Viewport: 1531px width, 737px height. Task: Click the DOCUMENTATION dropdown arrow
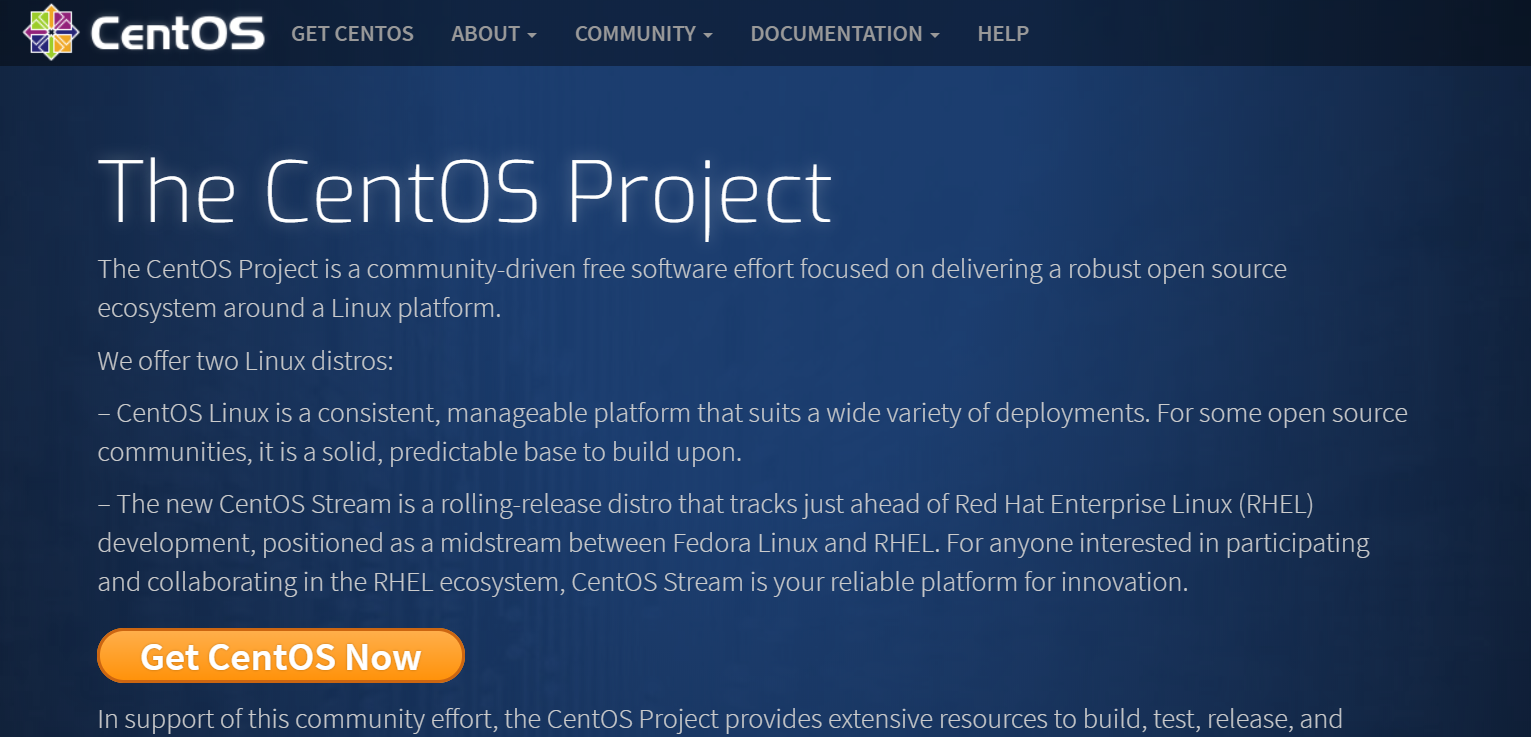(x=935, y=36)
